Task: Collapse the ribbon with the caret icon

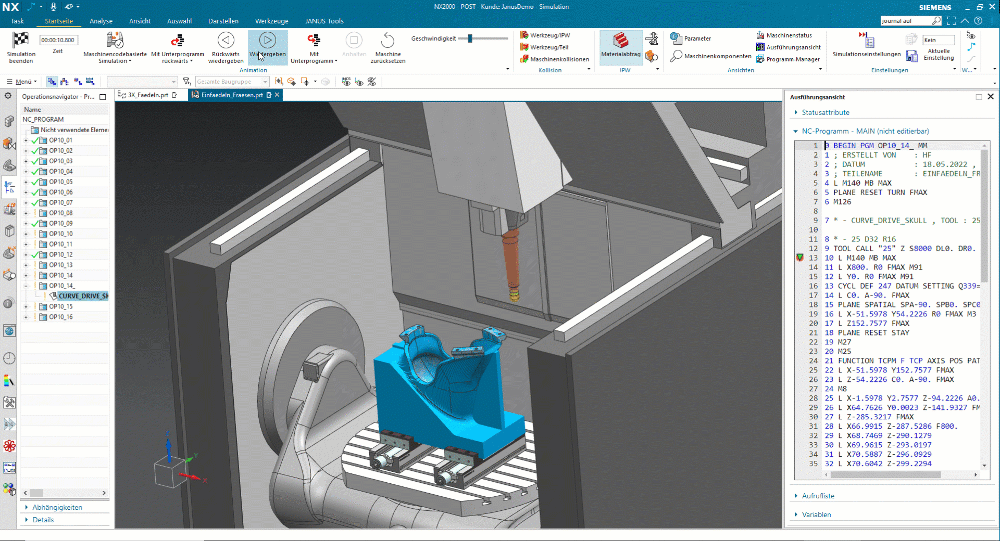Action: point(965,21)
